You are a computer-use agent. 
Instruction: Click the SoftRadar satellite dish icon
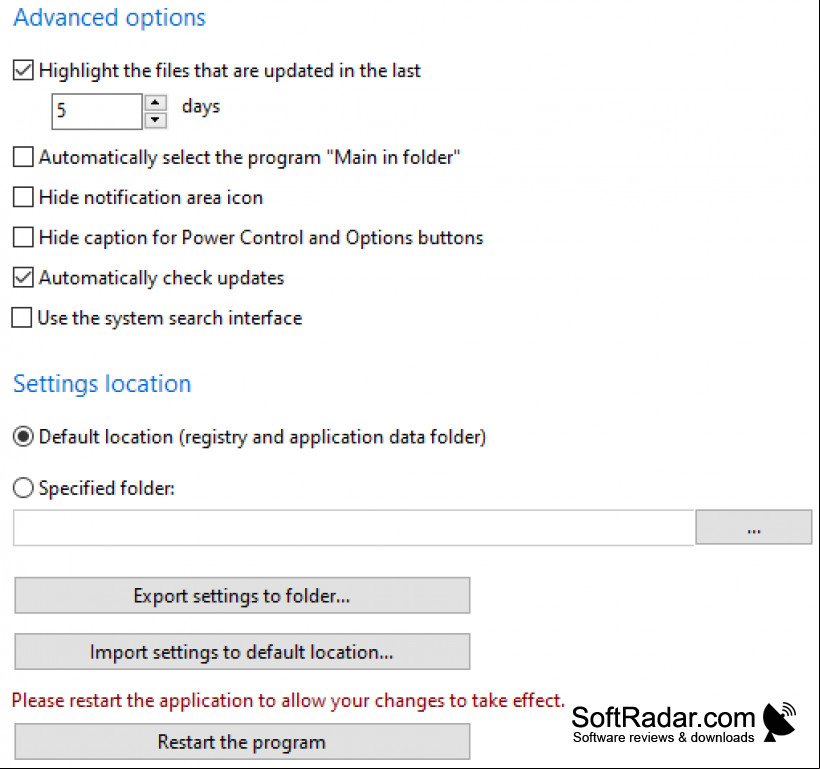tap(779, 722)
